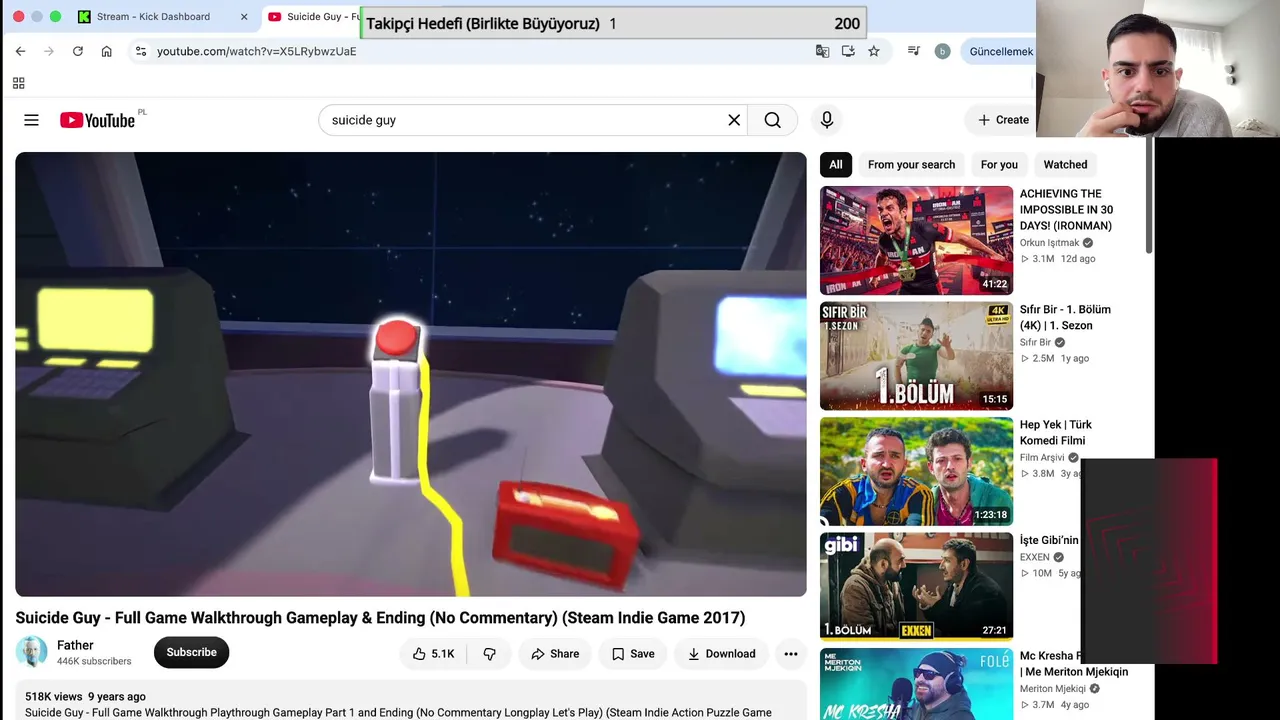Viewport: 1280px width, 720px height.
Task: Open the Create button
Action: [1003, 120]
